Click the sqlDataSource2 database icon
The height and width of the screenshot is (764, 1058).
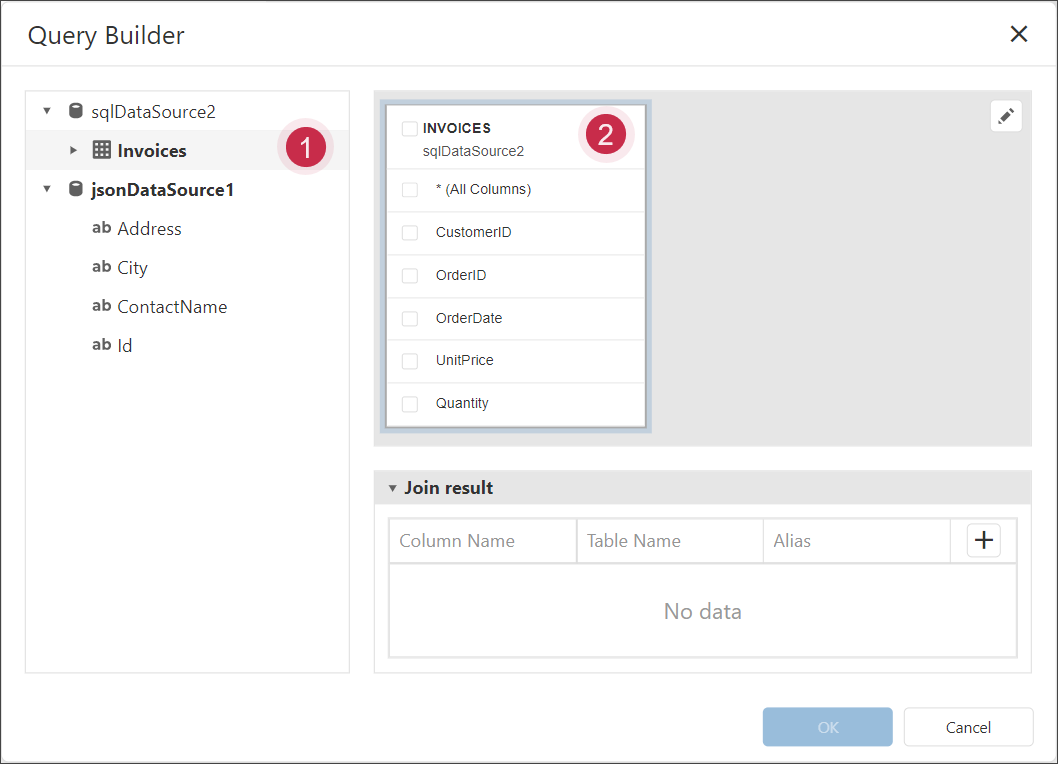coord(76,111)
